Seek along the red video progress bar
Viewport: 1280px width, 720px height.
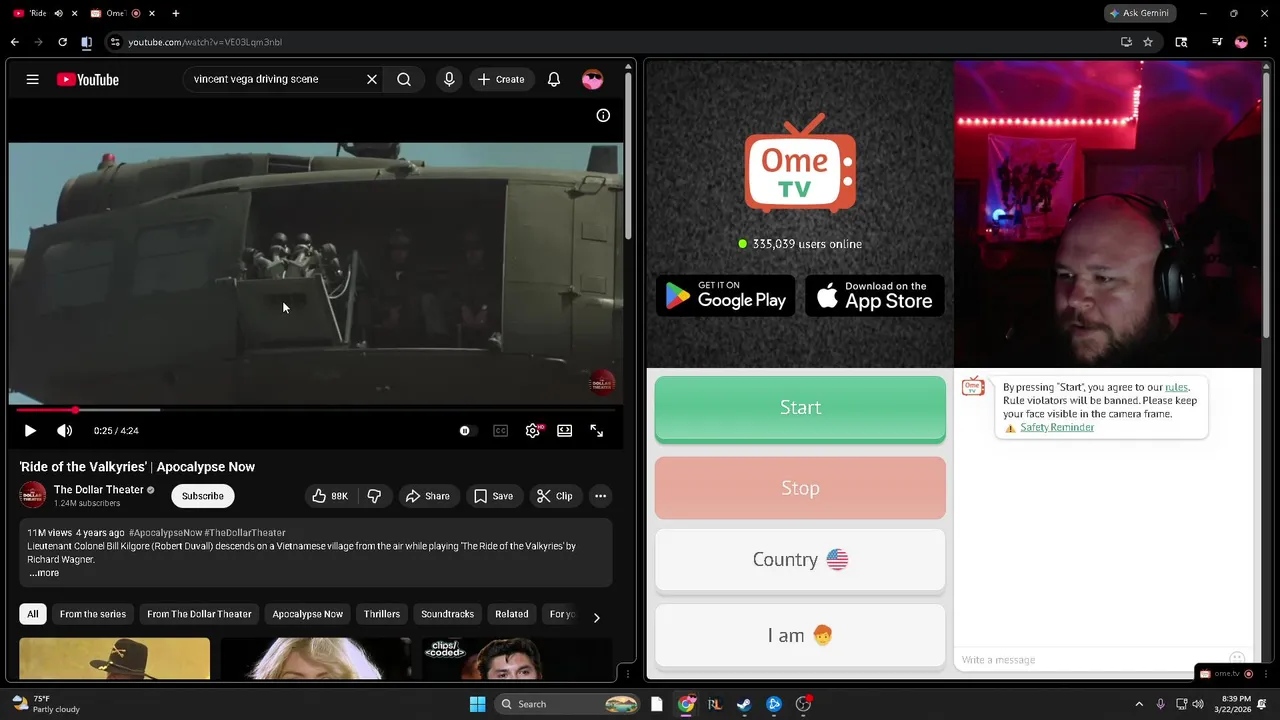(316, 410)
